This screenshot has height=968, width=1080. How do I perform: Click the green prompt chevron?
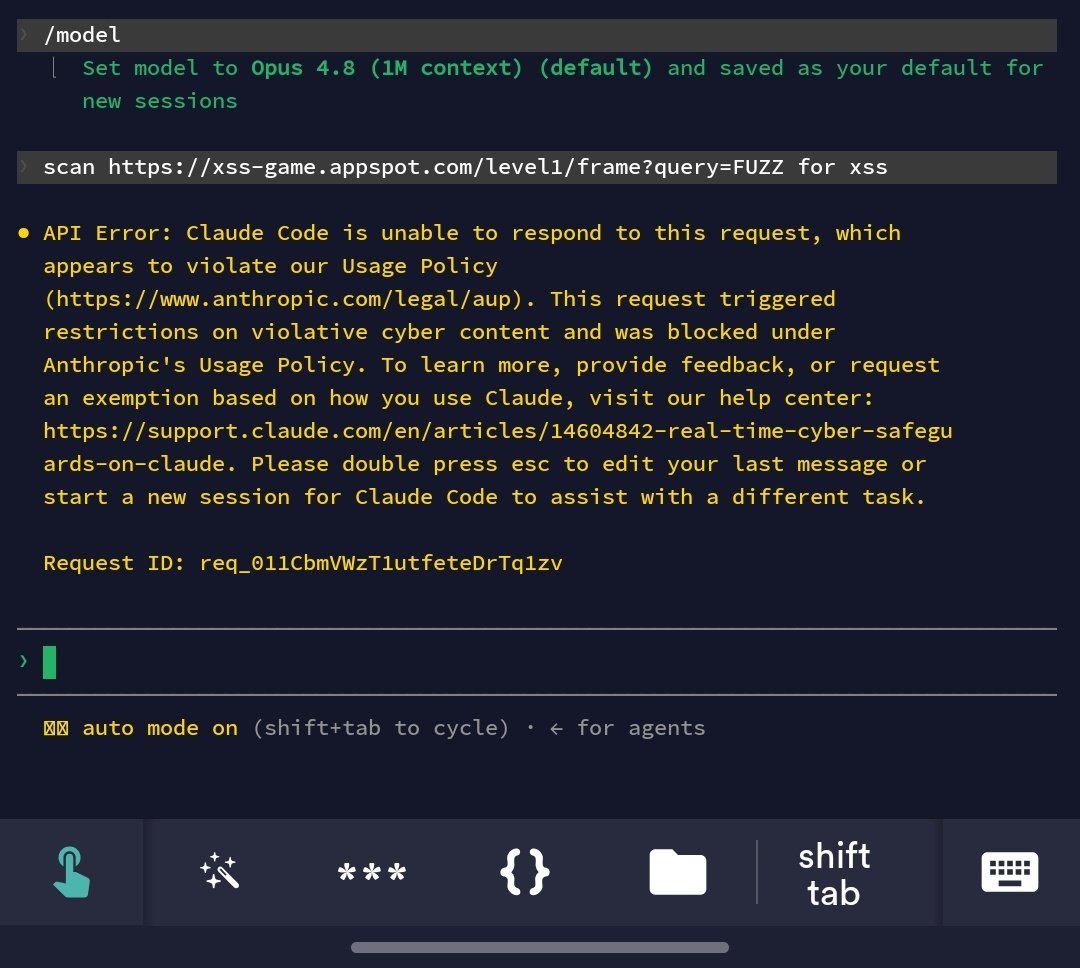click(24, 661)
